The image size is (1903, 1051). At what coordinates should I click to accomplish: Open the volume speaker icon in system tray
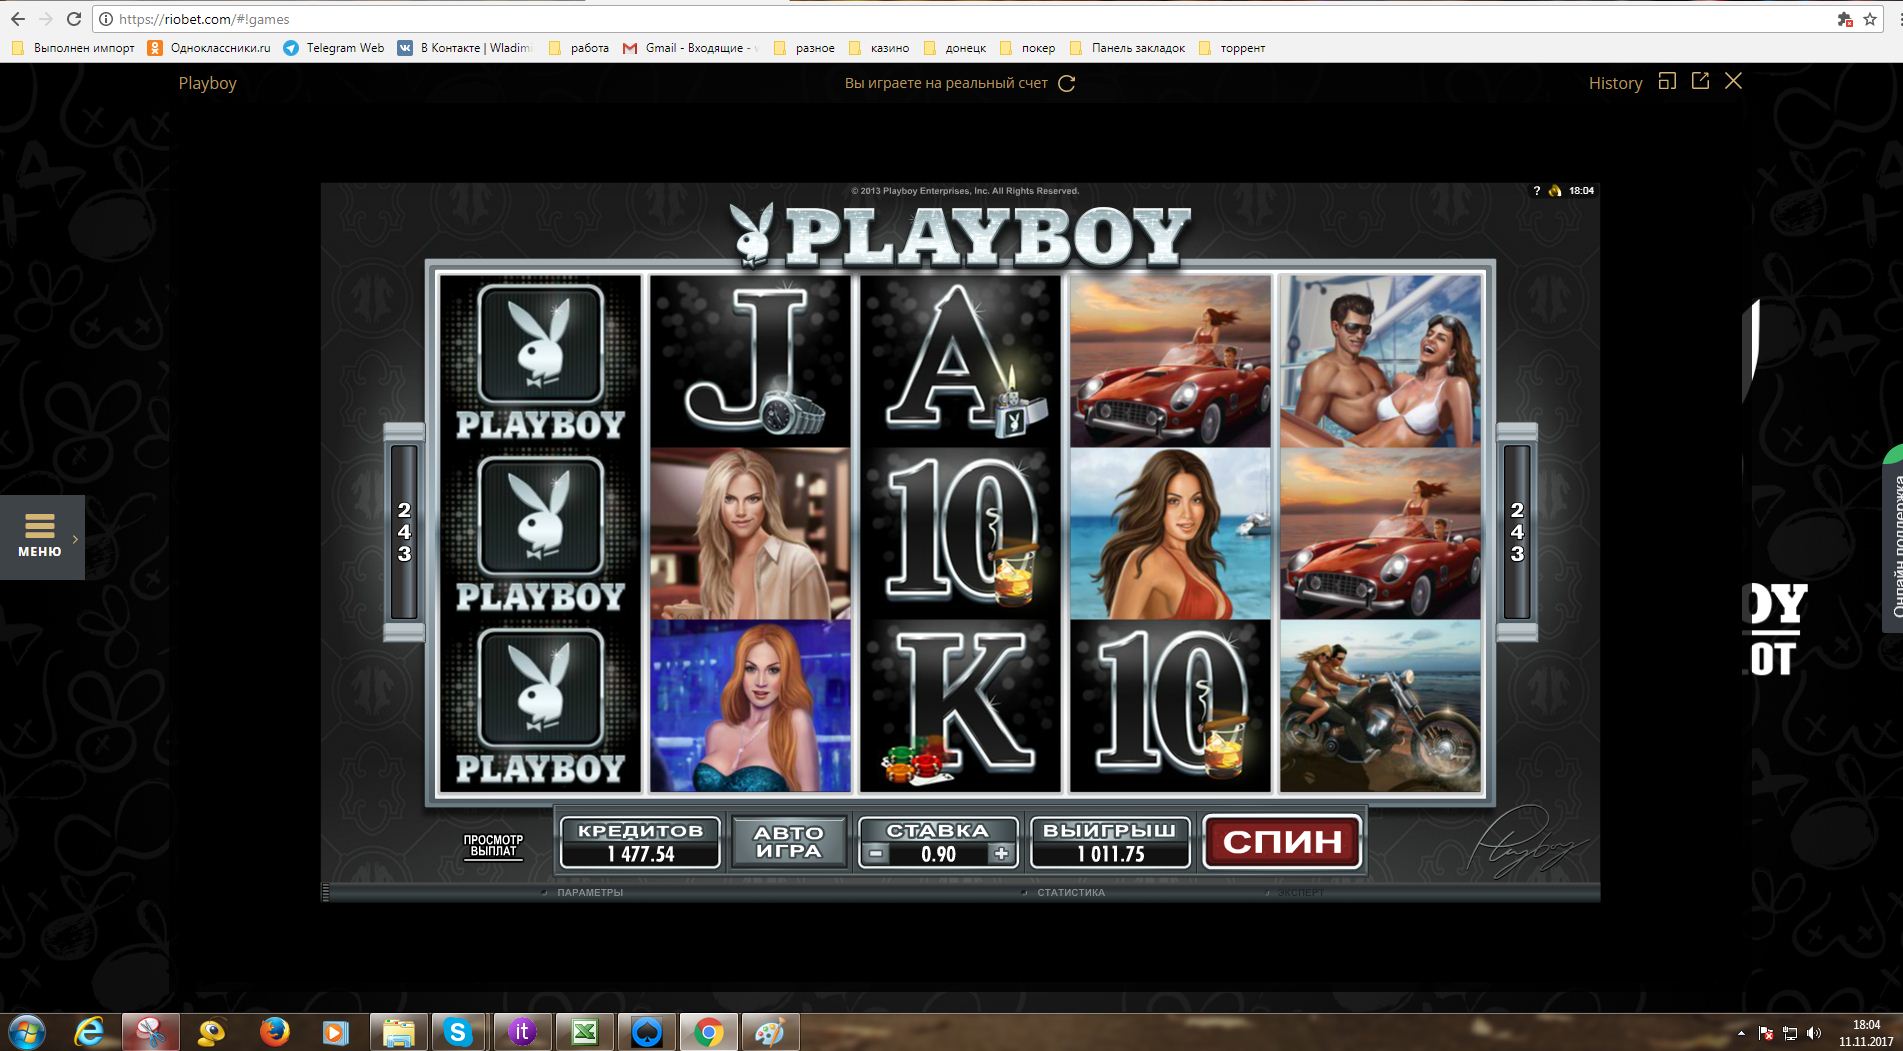tap(1815, 1033)
